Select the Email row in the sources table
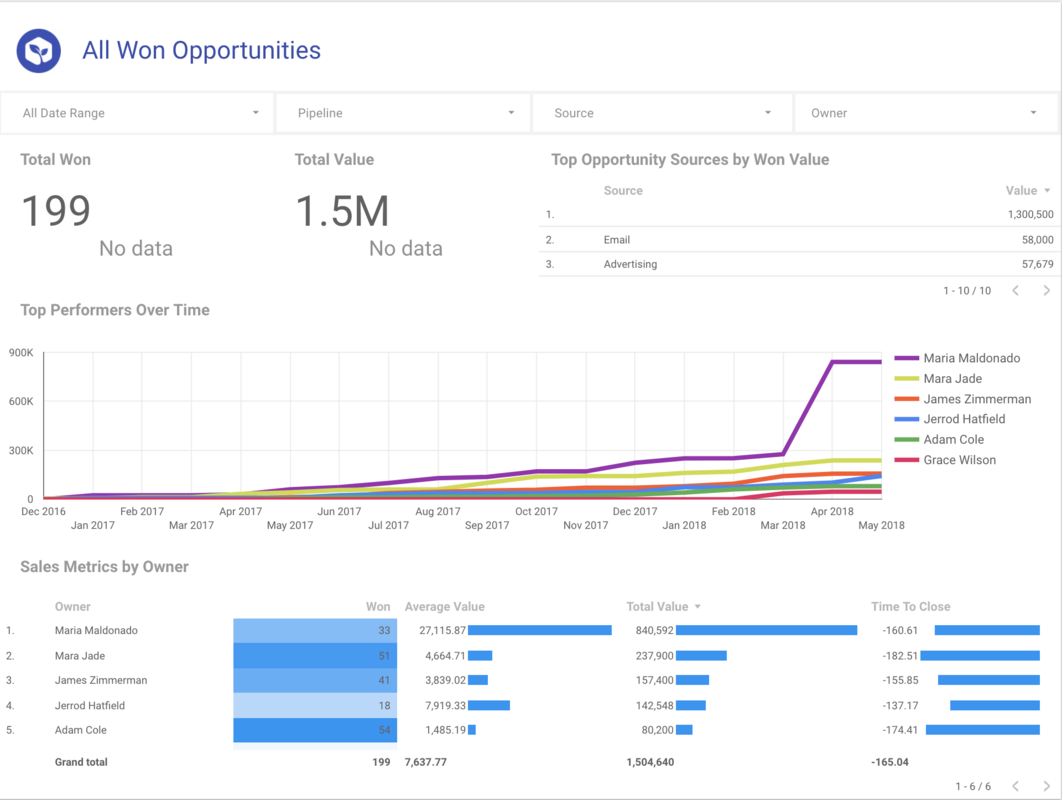 coord(617,239)
